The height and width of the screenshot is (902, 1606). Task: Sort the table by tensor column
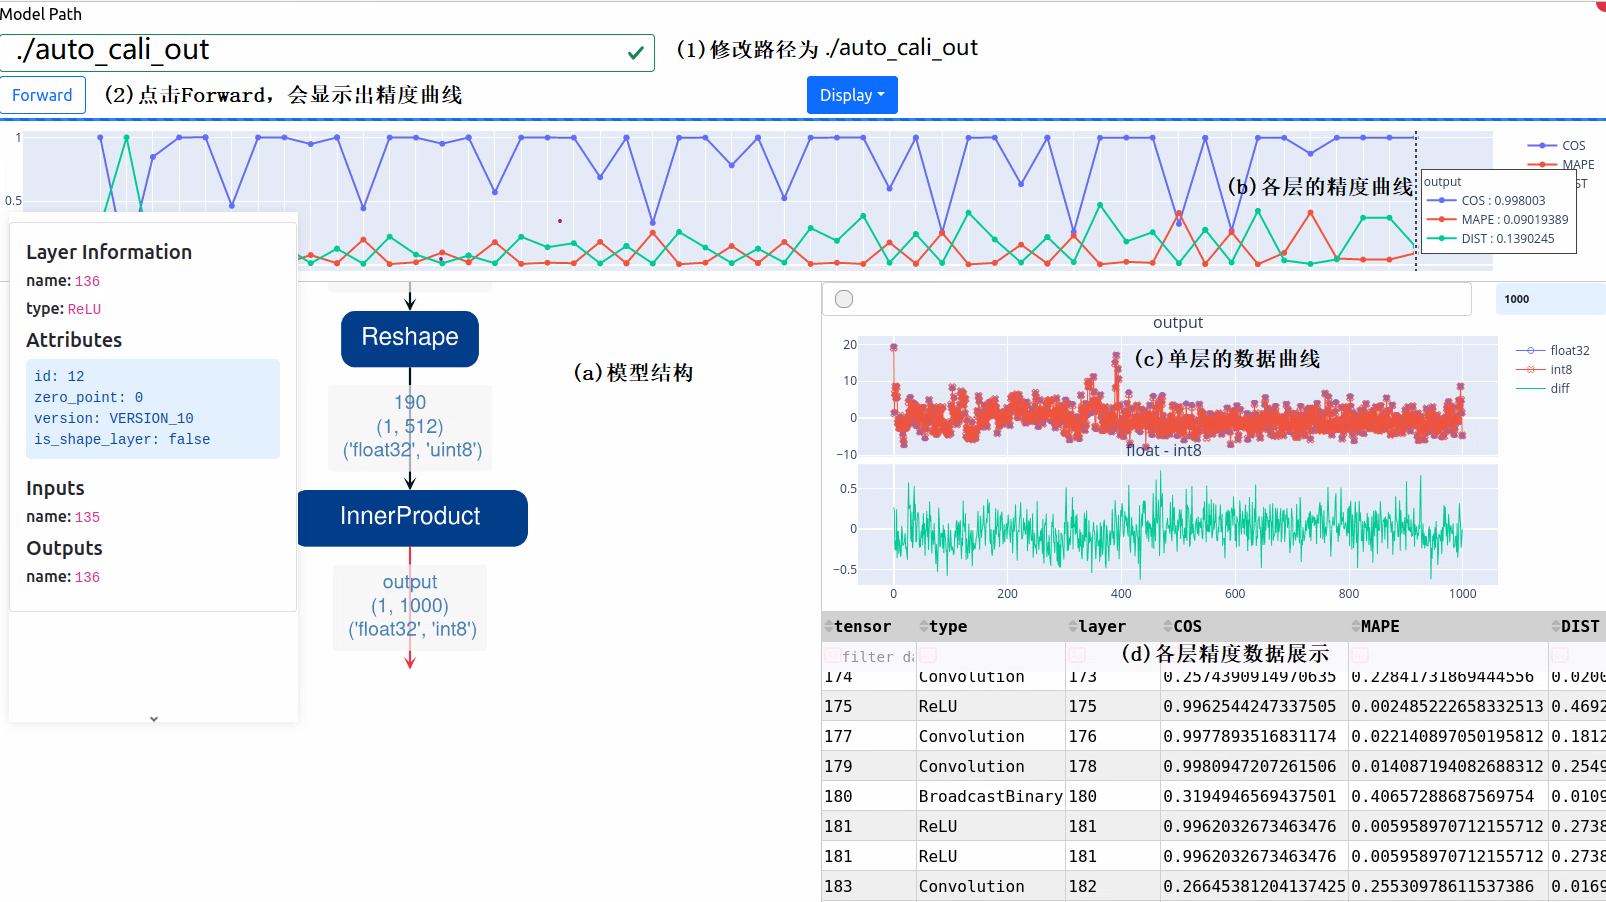click(x=829, y=627)
